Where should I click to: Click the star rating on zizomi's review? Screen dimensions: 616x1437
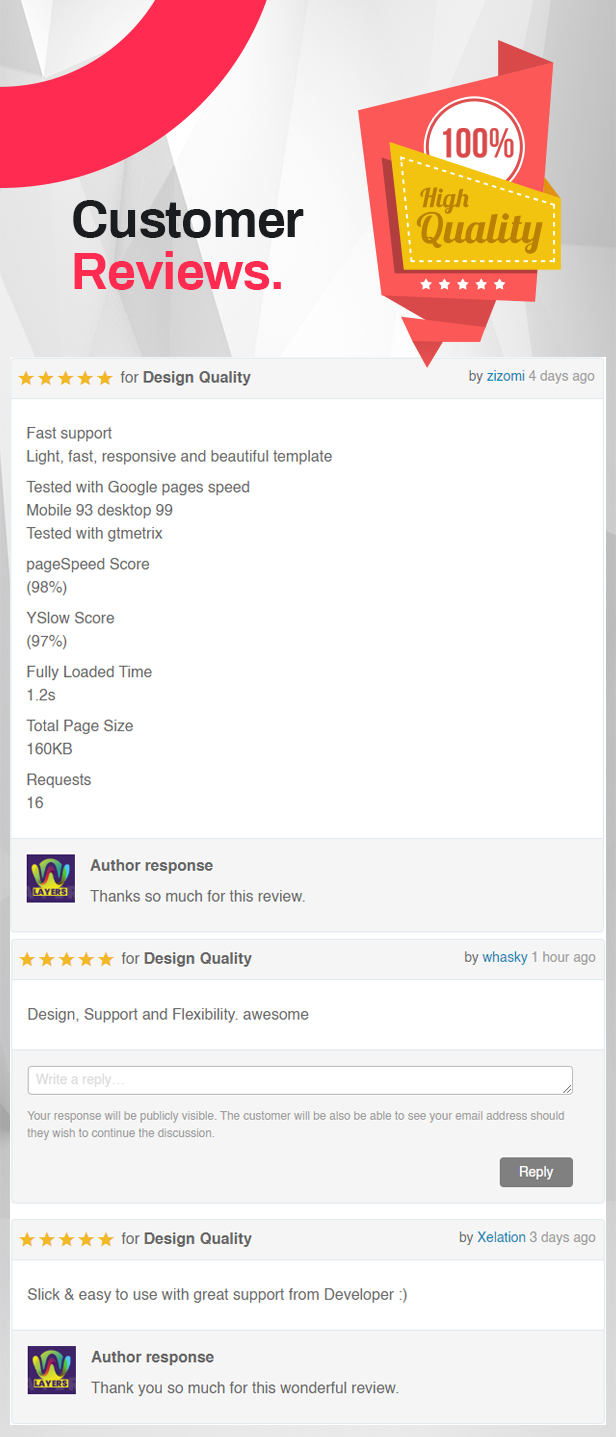[66, 378]
